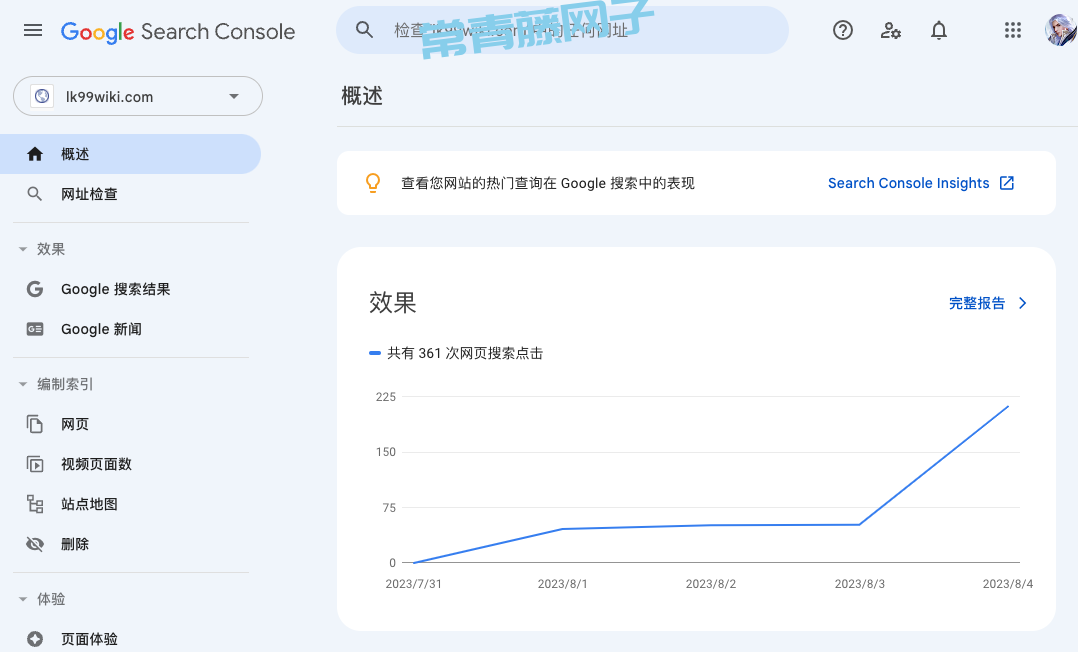Click the video pages icon beside 视频页面数

[x=34, y=464]
